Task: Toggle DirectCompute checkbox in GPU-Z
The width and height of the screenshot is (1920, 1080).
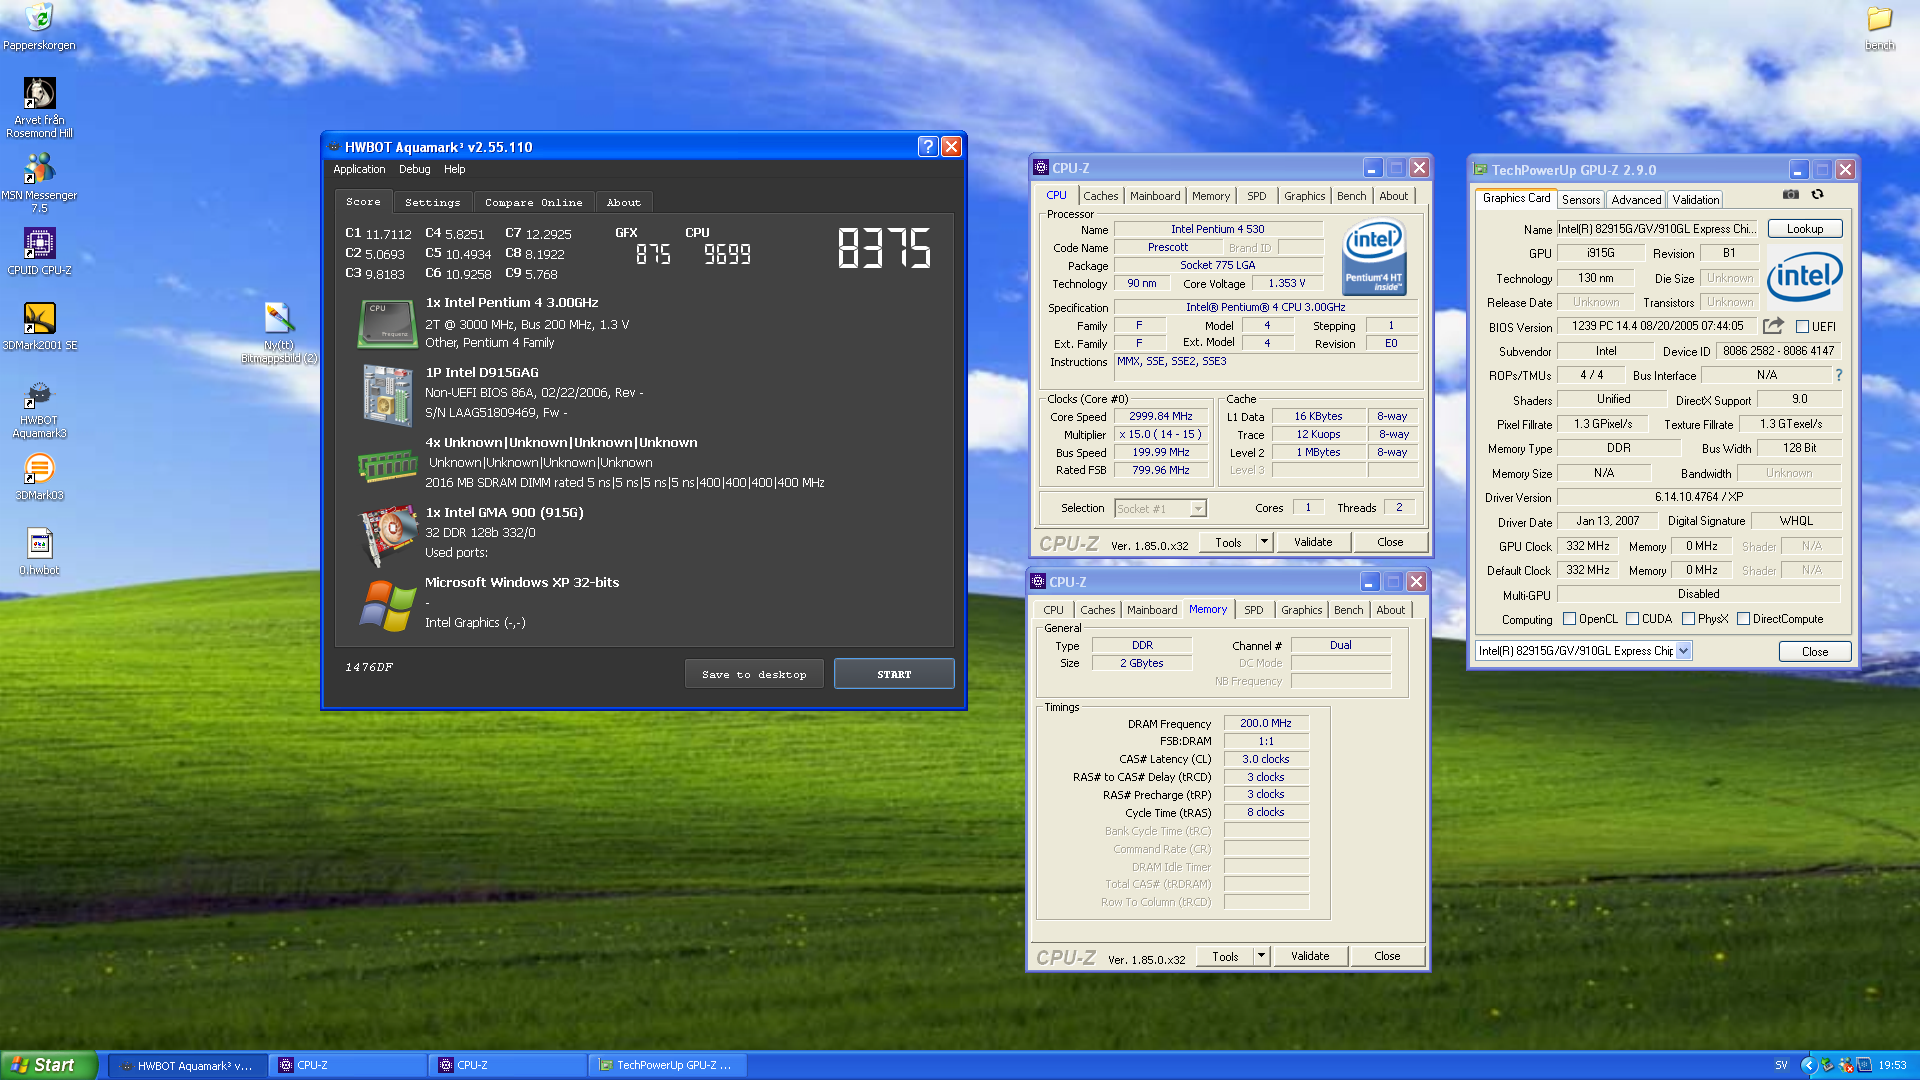Action: coord(1743,619)
